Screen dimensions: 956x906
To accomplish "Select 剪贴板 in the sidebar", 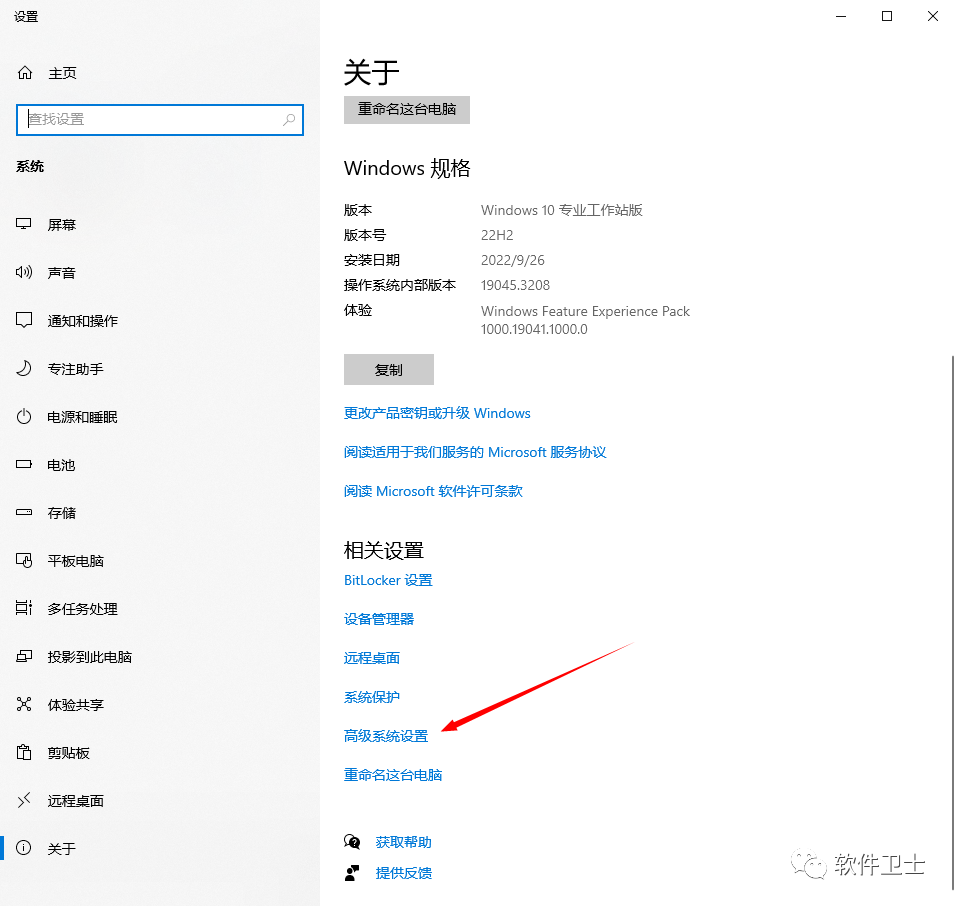I will tap(68, 753).
